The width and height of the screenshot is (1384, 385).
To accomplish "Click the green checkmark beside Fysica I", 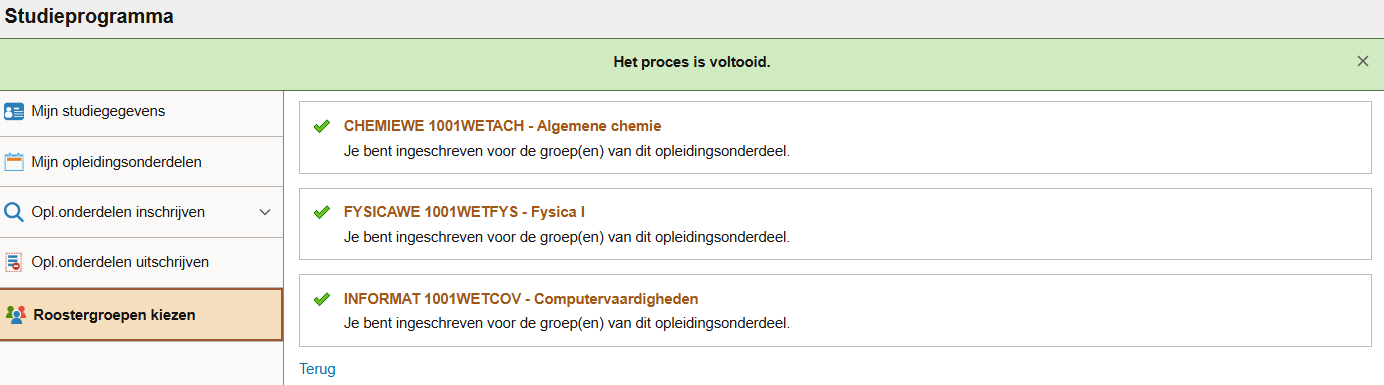I will point(321,212).
